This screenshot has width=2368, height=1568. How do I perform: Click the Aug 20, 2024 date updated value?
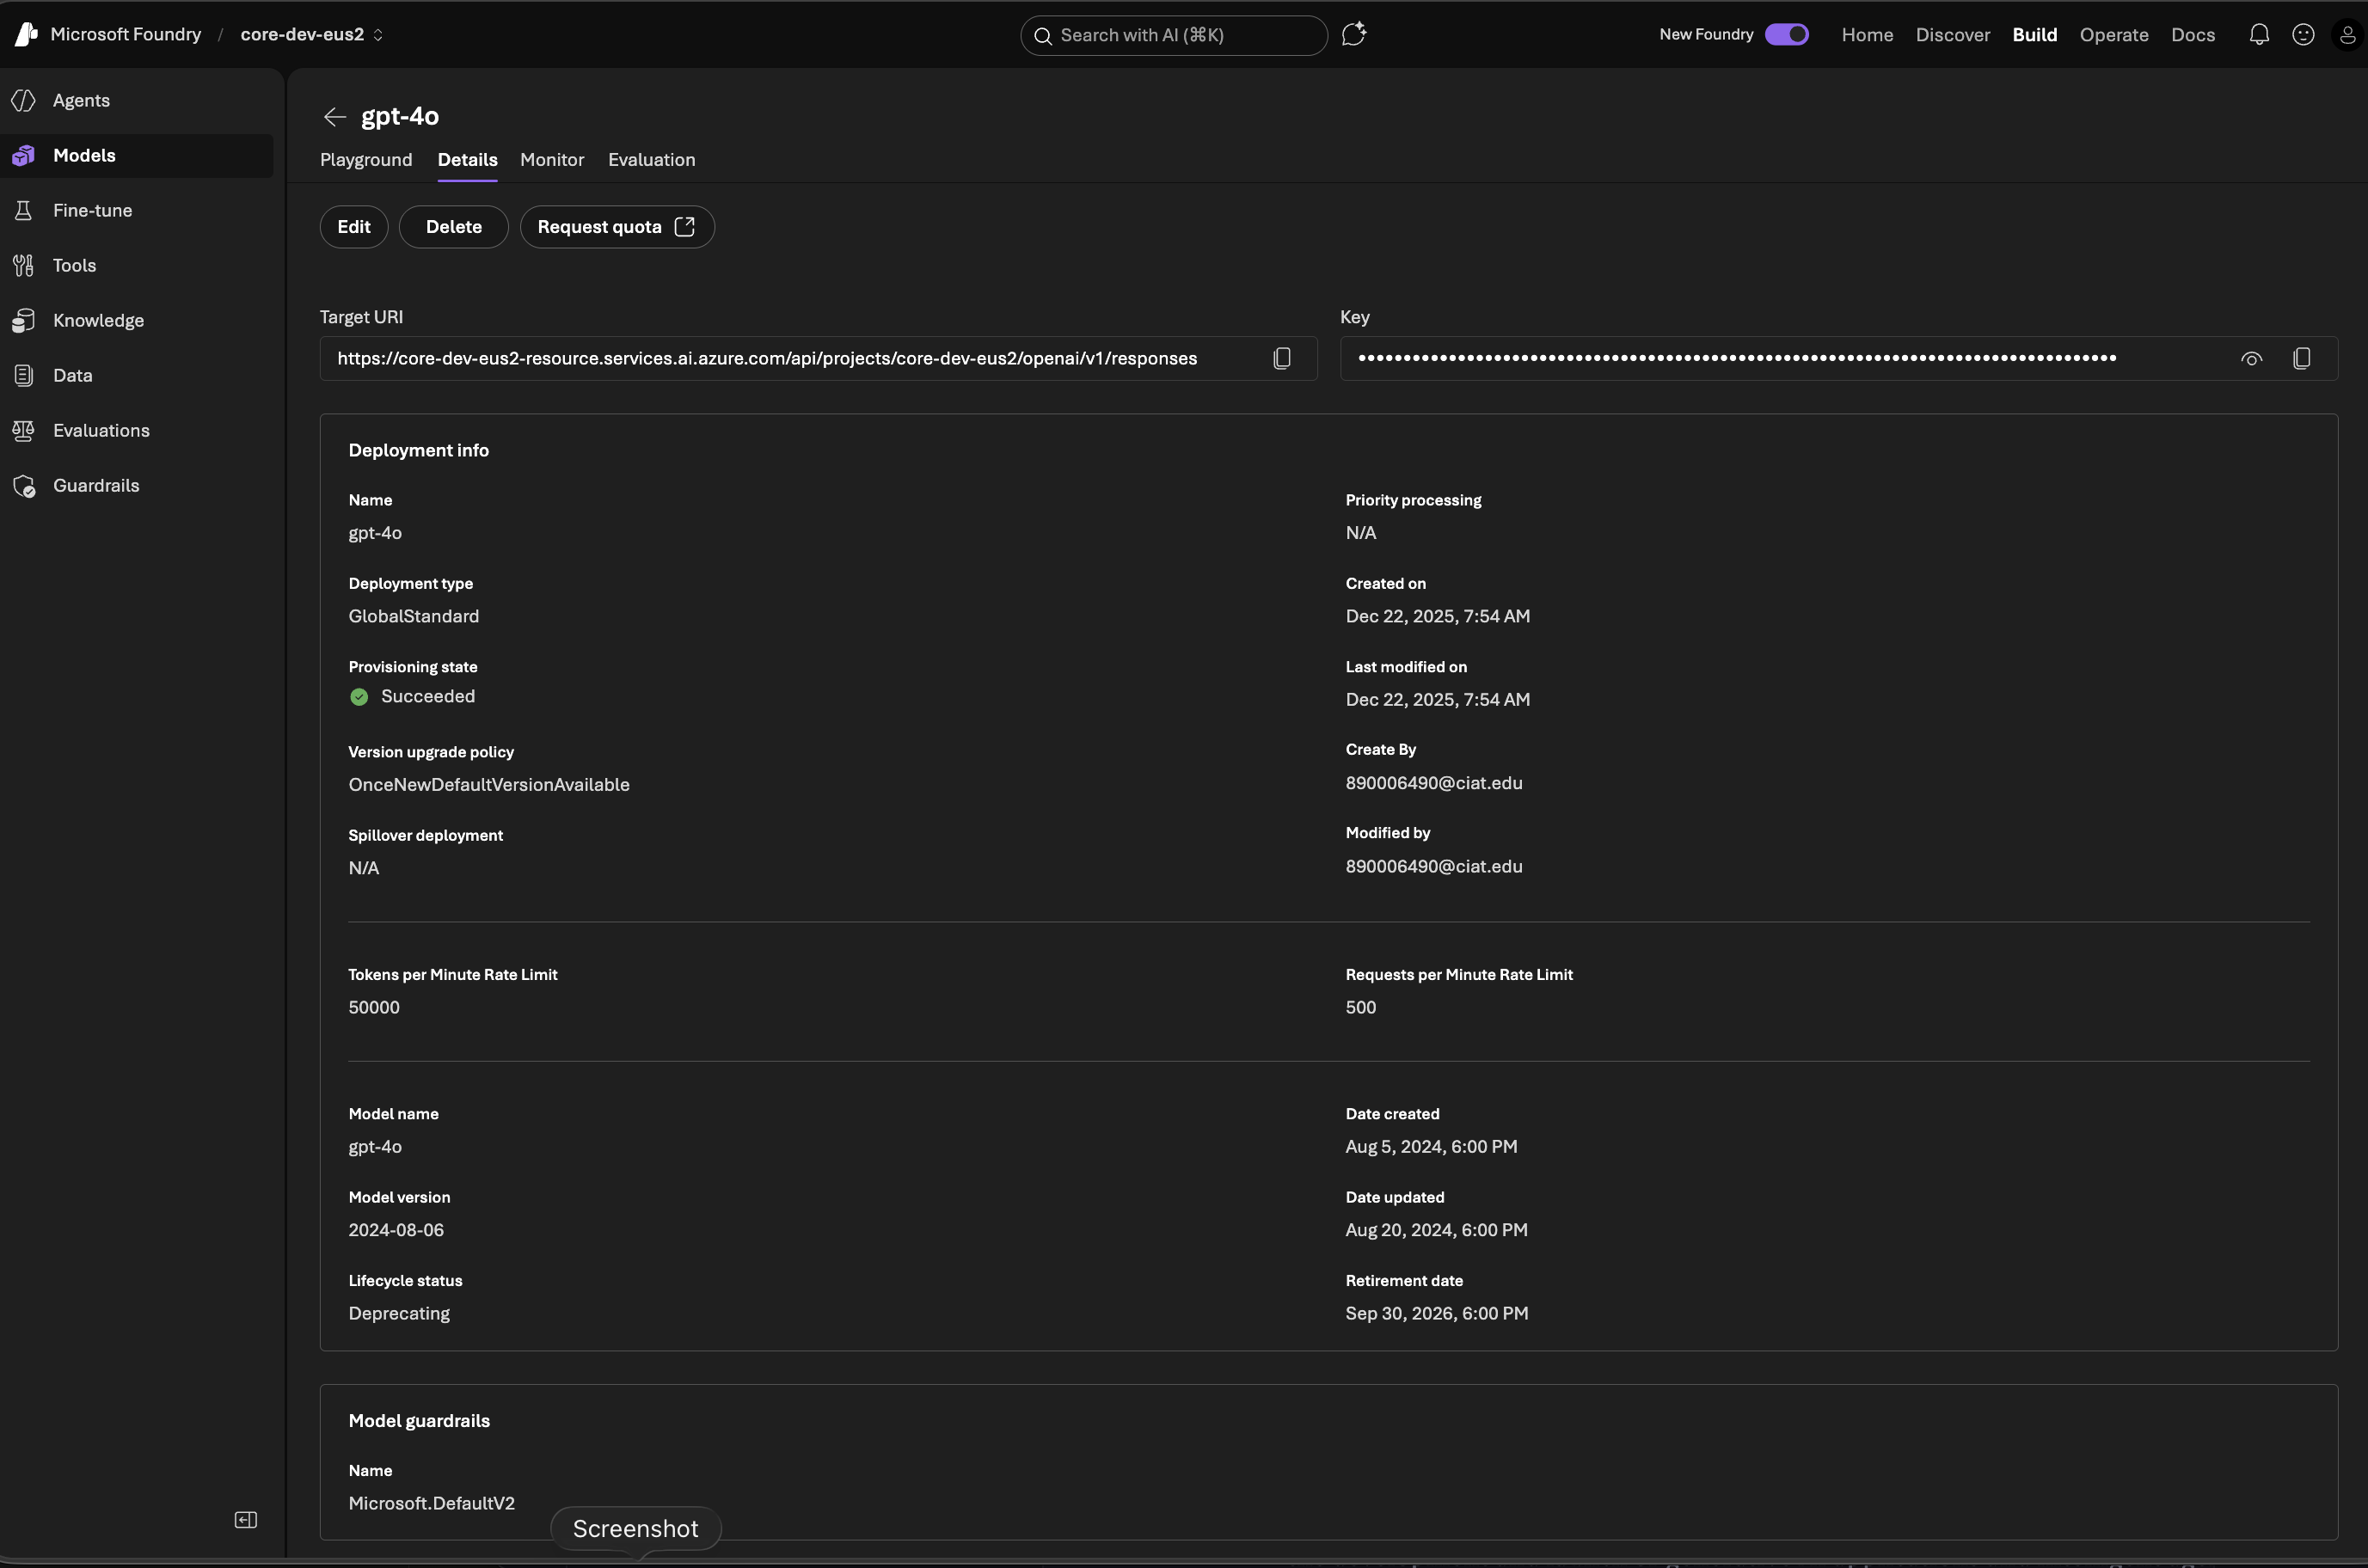pyautogui.click(x=1436, y=1231)
